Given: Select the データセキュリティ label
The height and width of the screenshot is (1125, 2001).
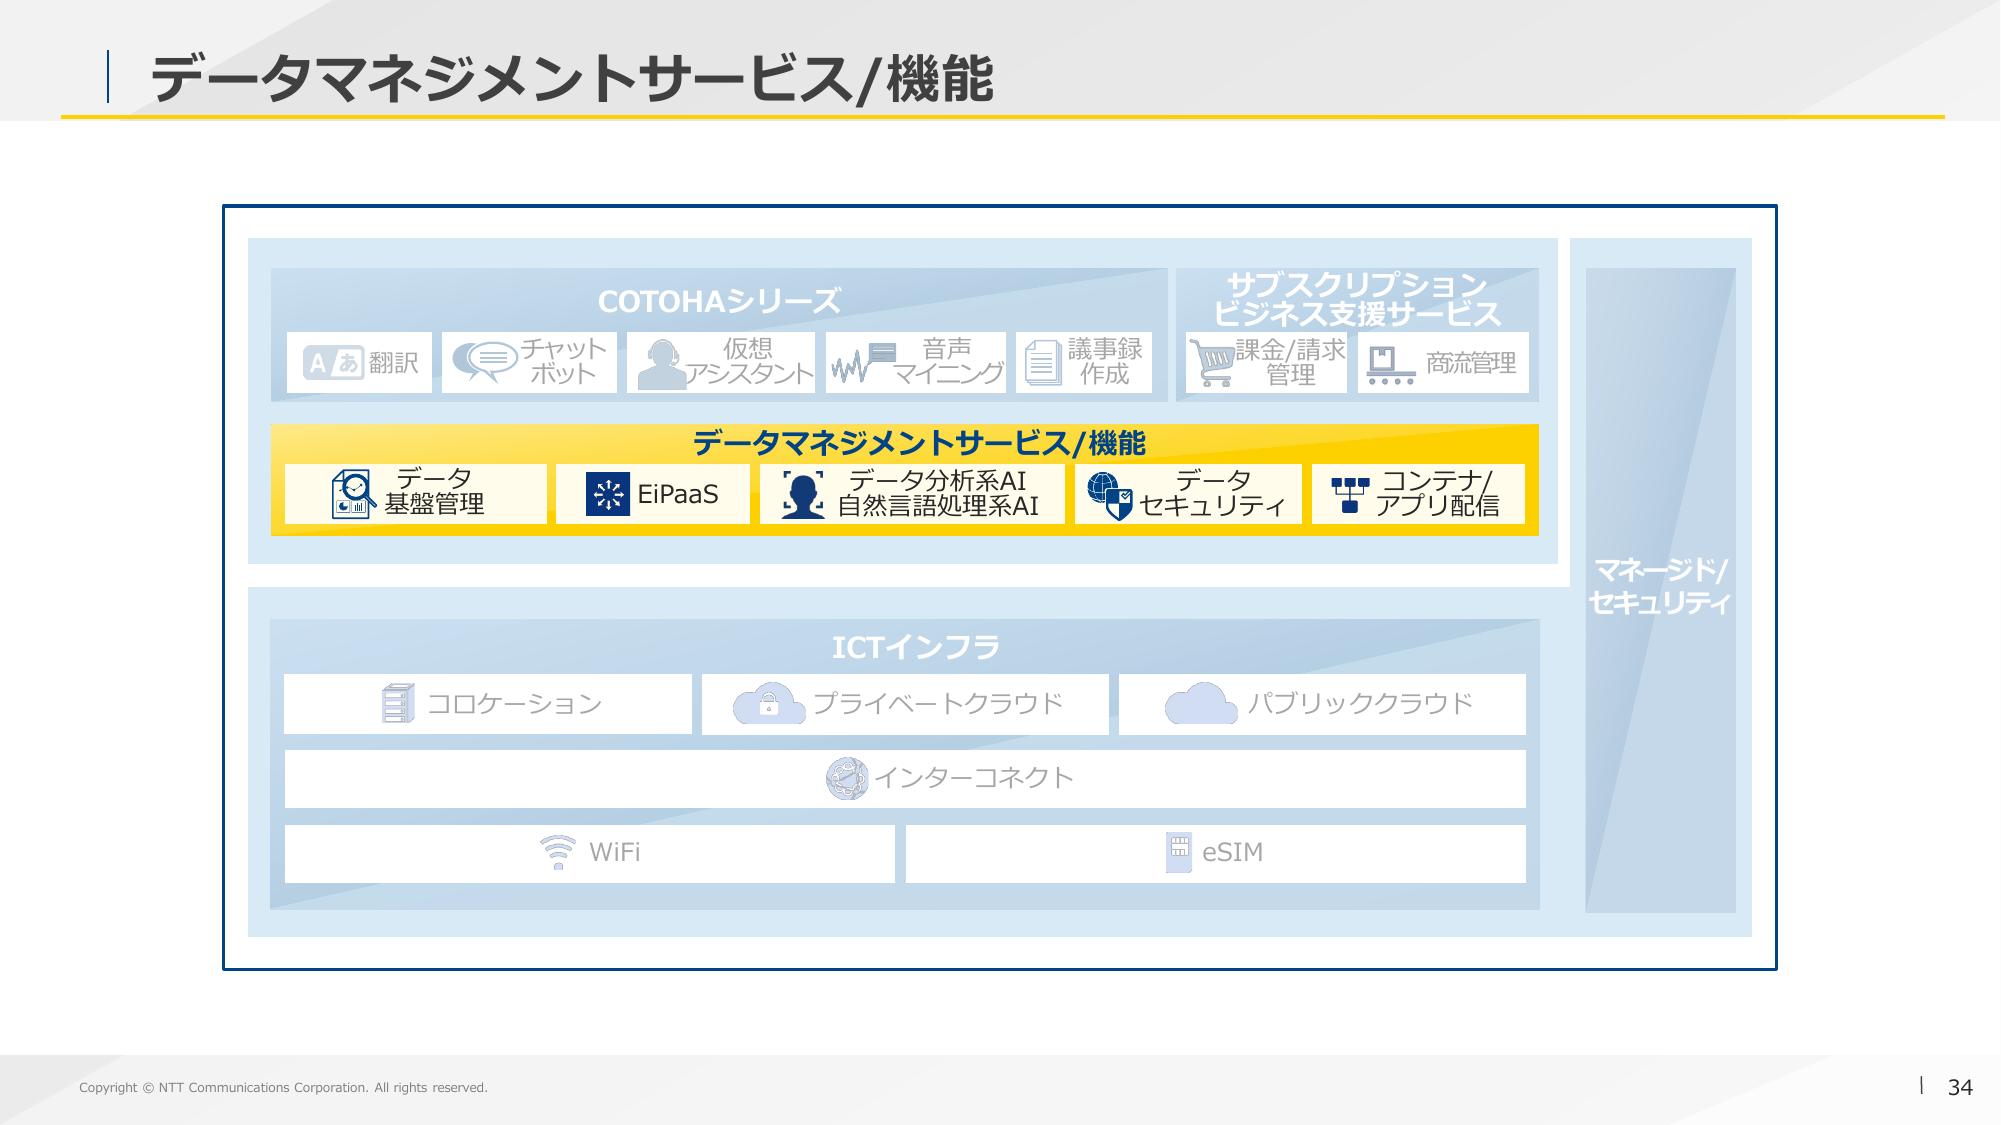Looking at the screenshot, I should 1213,494.
